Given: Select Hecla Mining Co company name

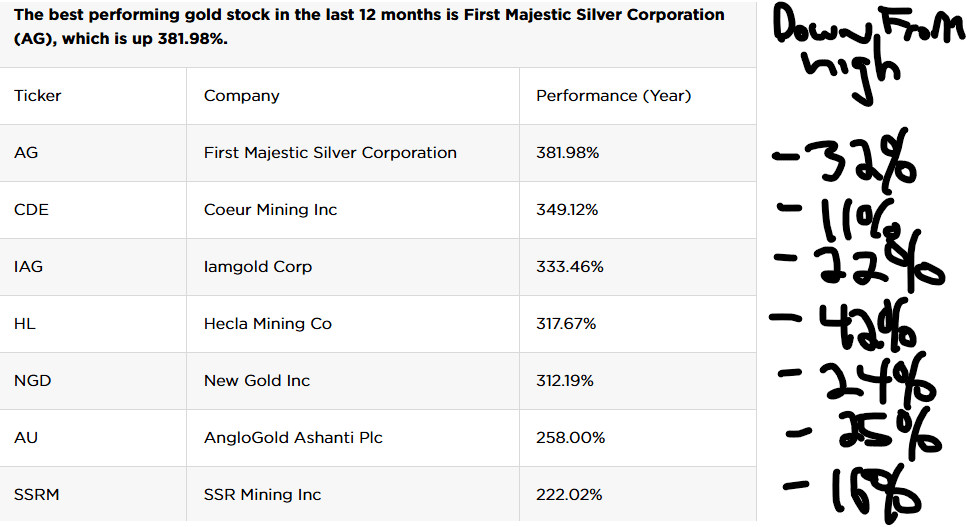Looking at the screenshot, I should (x=268, y=324).
